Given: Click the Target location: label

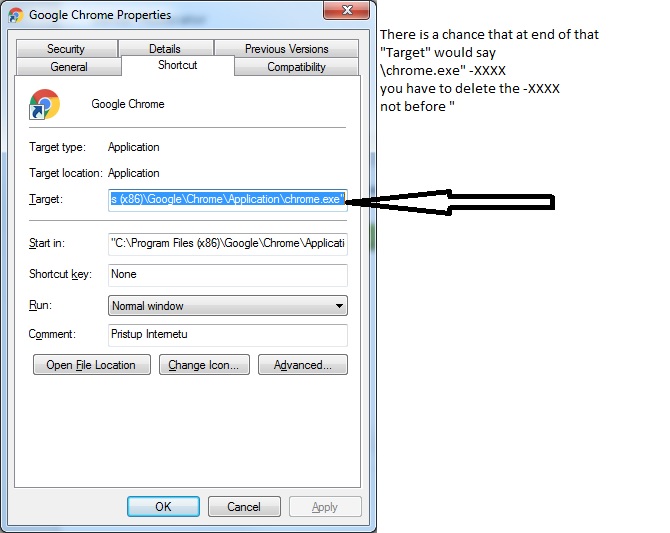Looking at the screenshot, I should 66,173.
